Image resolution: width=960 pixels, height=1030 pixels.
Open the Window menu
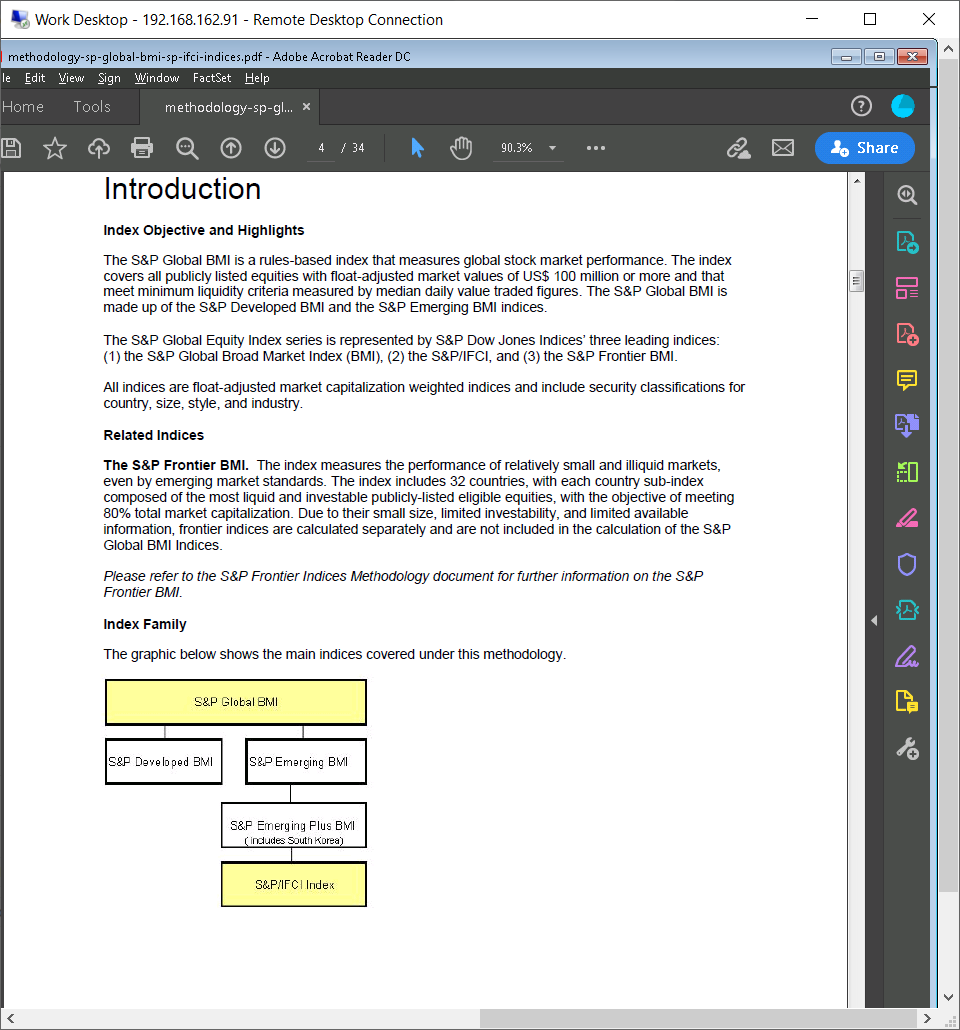(x=157, y=77)
